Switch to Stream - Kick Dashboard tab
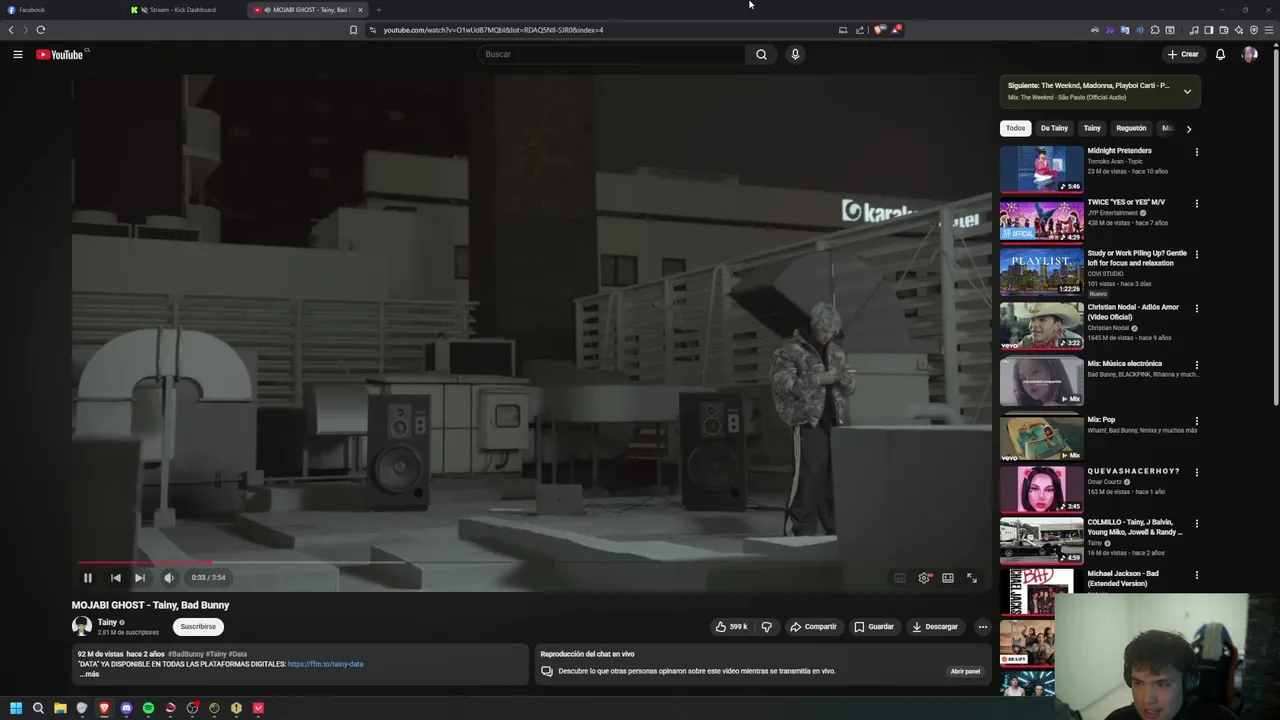 (x=185, y=10)
